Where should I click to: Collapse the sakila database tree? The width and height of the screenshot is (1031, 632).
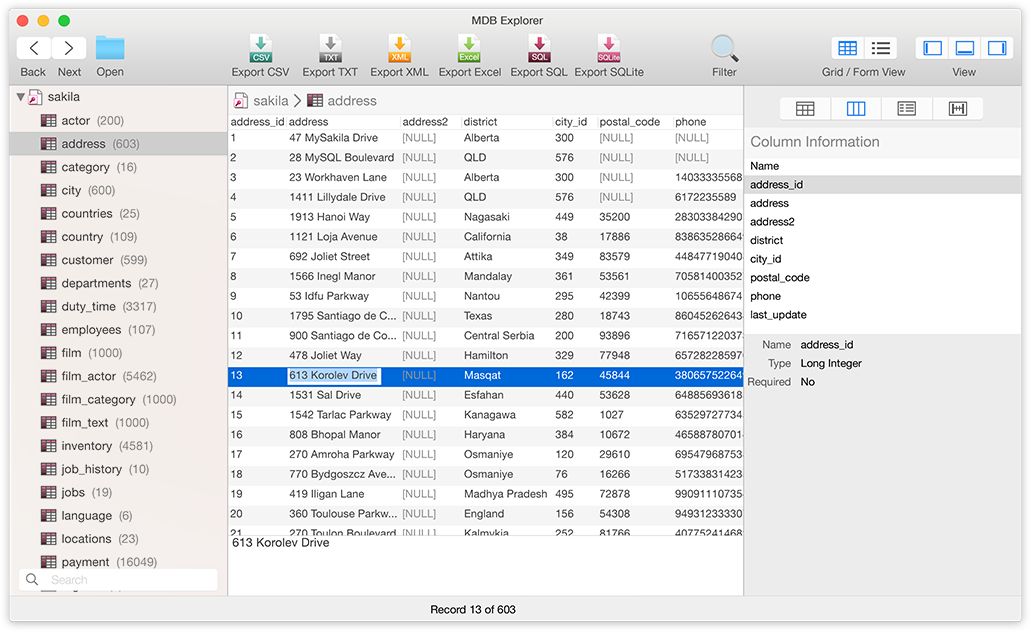click(x=21, y=97)
